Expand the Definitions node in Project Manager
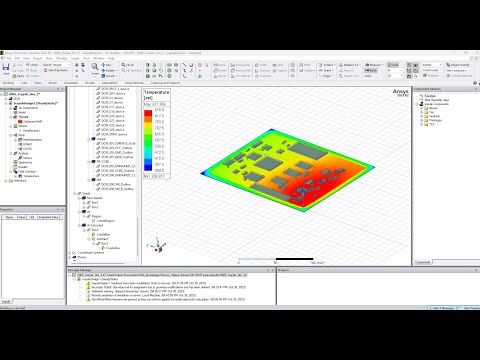Screen dimensions: 480x360 [x=6, y=181]
